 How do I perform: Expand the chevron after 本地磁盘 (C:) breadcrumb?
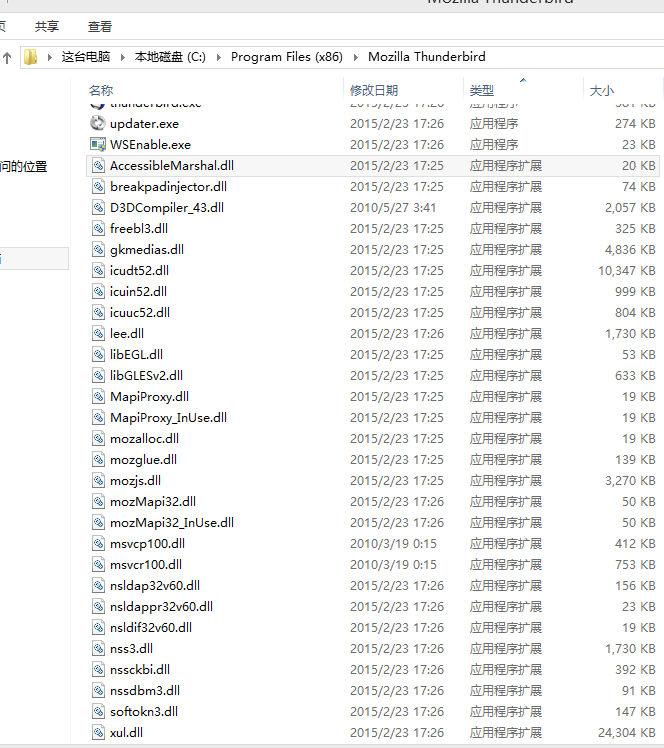pyautogui.click(x=219, y=57)
